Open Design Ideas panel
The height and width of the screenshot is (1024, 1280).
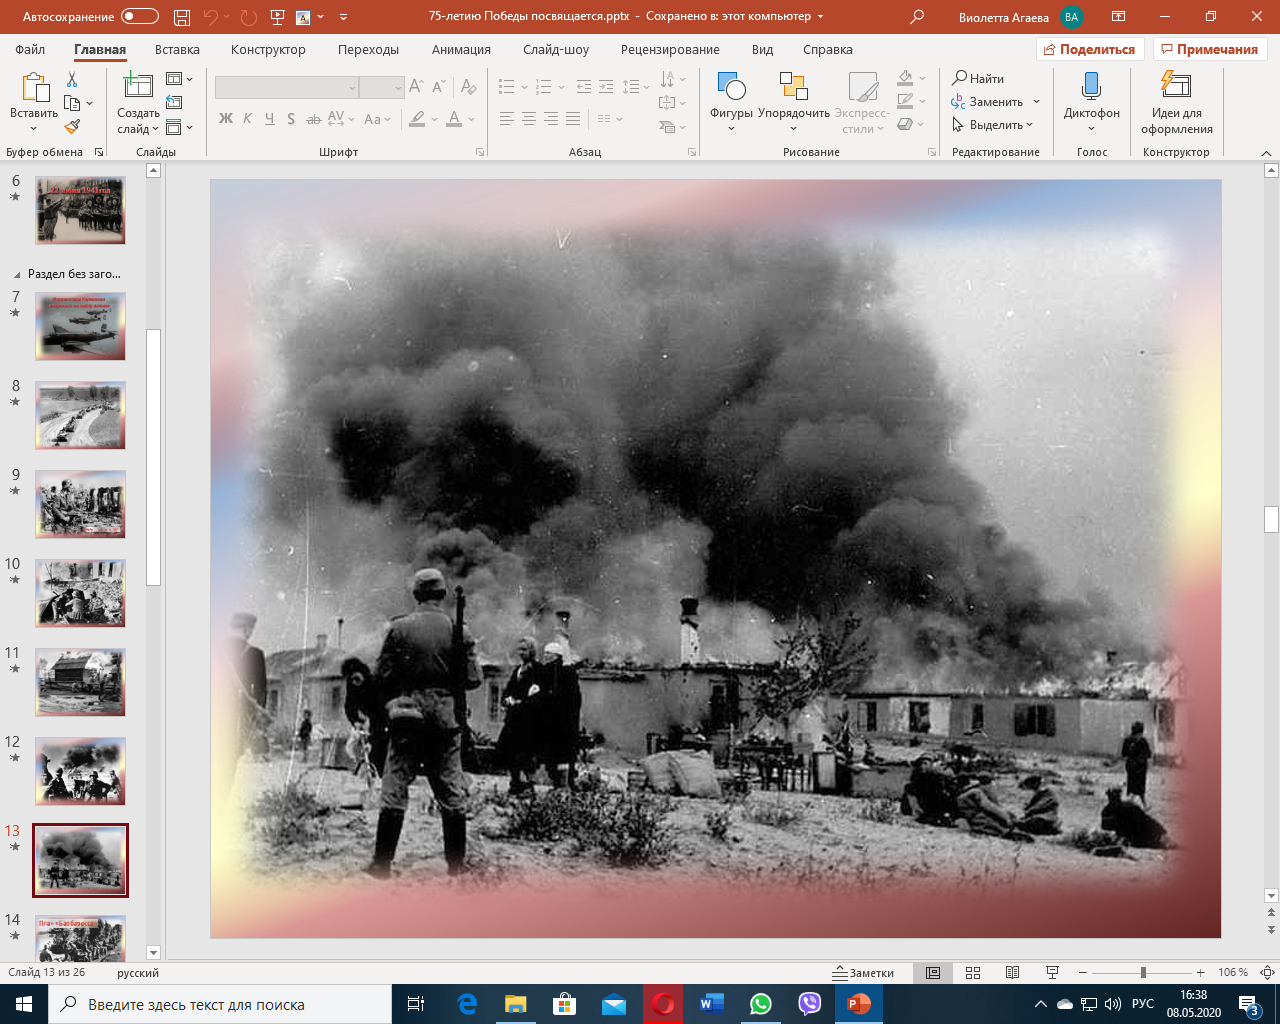(x=1176, y=102)
